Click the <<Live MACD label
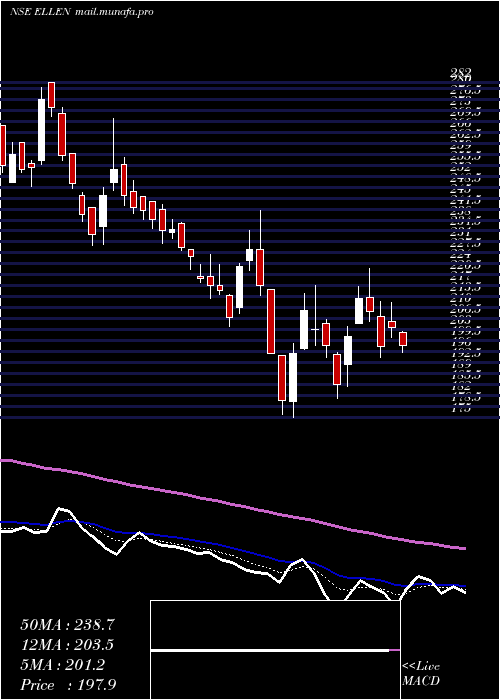 [421, 674]
